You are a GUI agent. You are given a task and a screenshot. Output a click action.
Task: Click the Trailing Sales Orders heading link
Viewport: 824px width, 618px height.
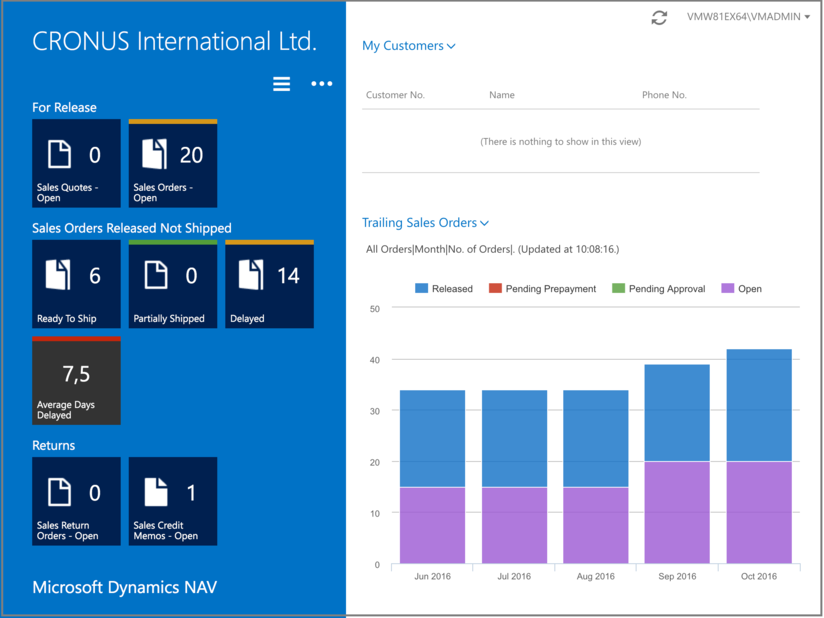(420, 222)
